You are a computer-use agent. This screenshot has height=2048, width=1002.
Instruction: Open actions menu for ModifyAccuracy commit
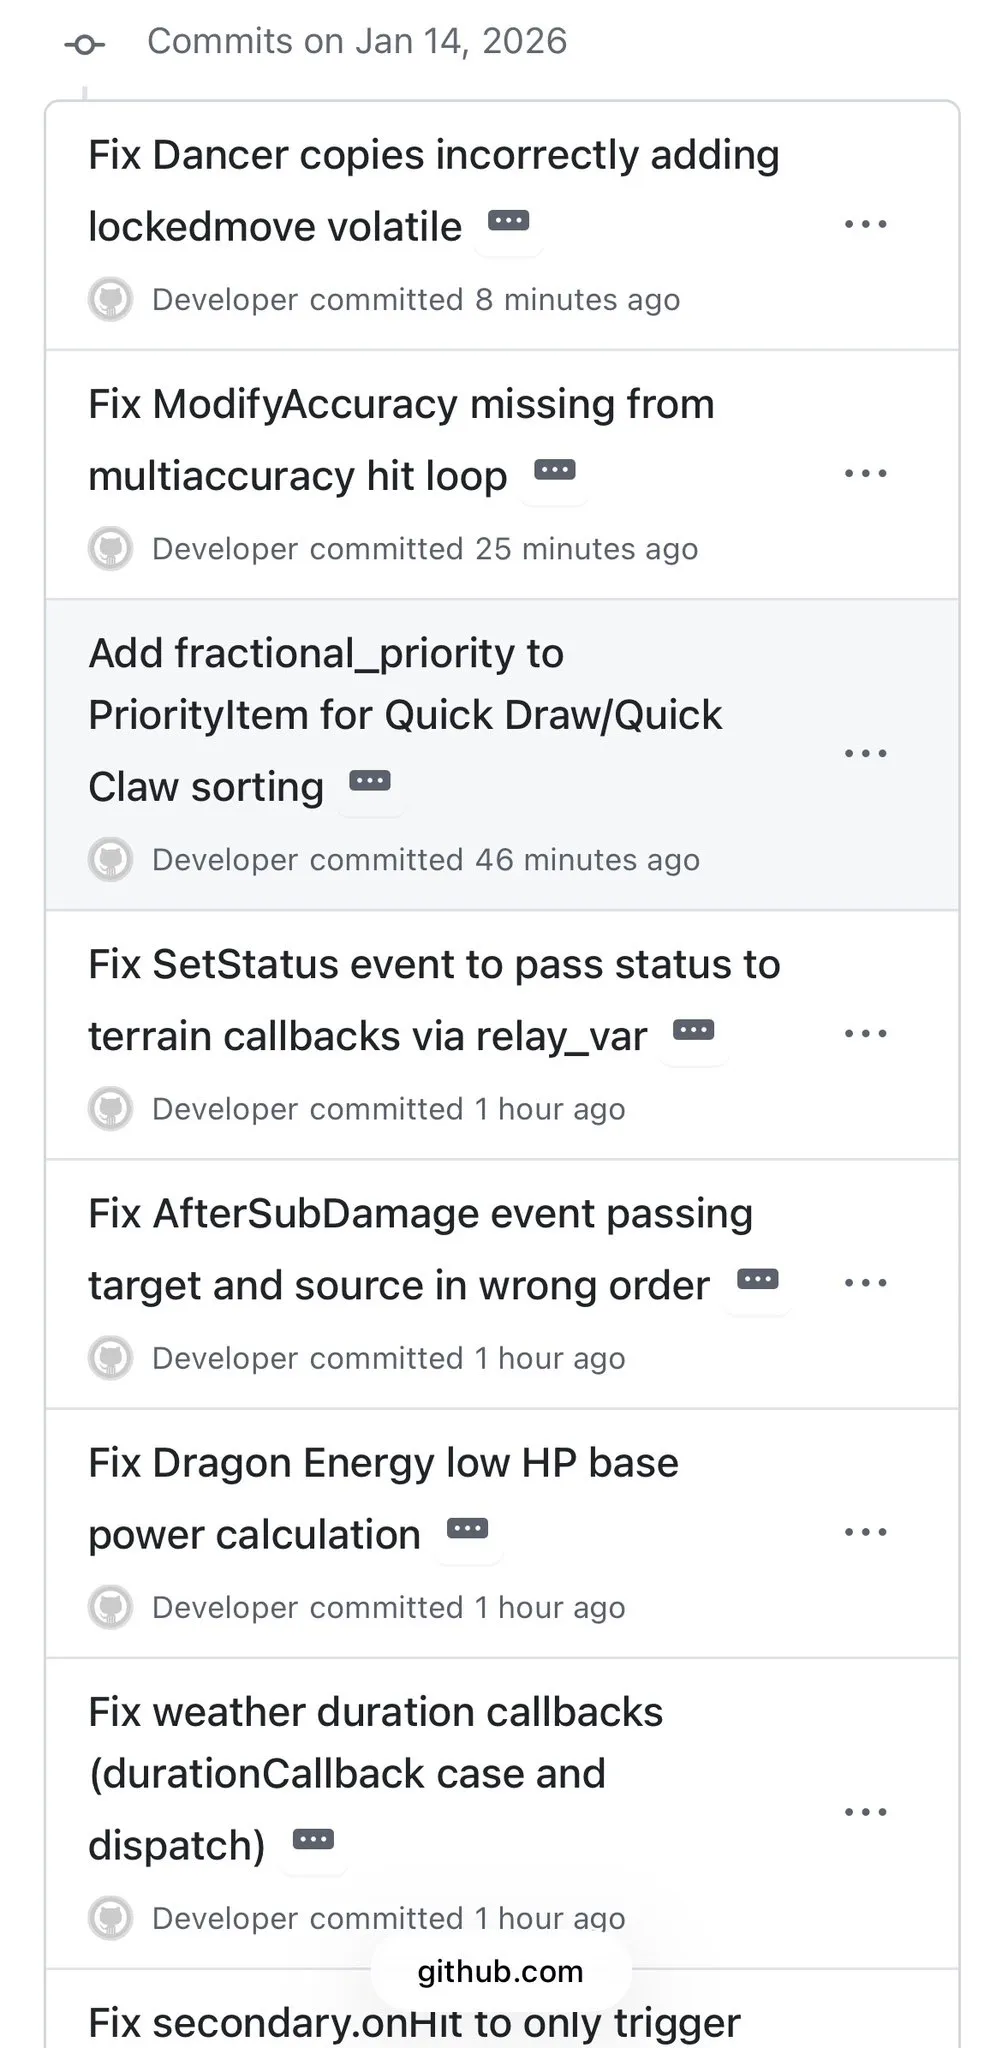click(x=865, y=473)
